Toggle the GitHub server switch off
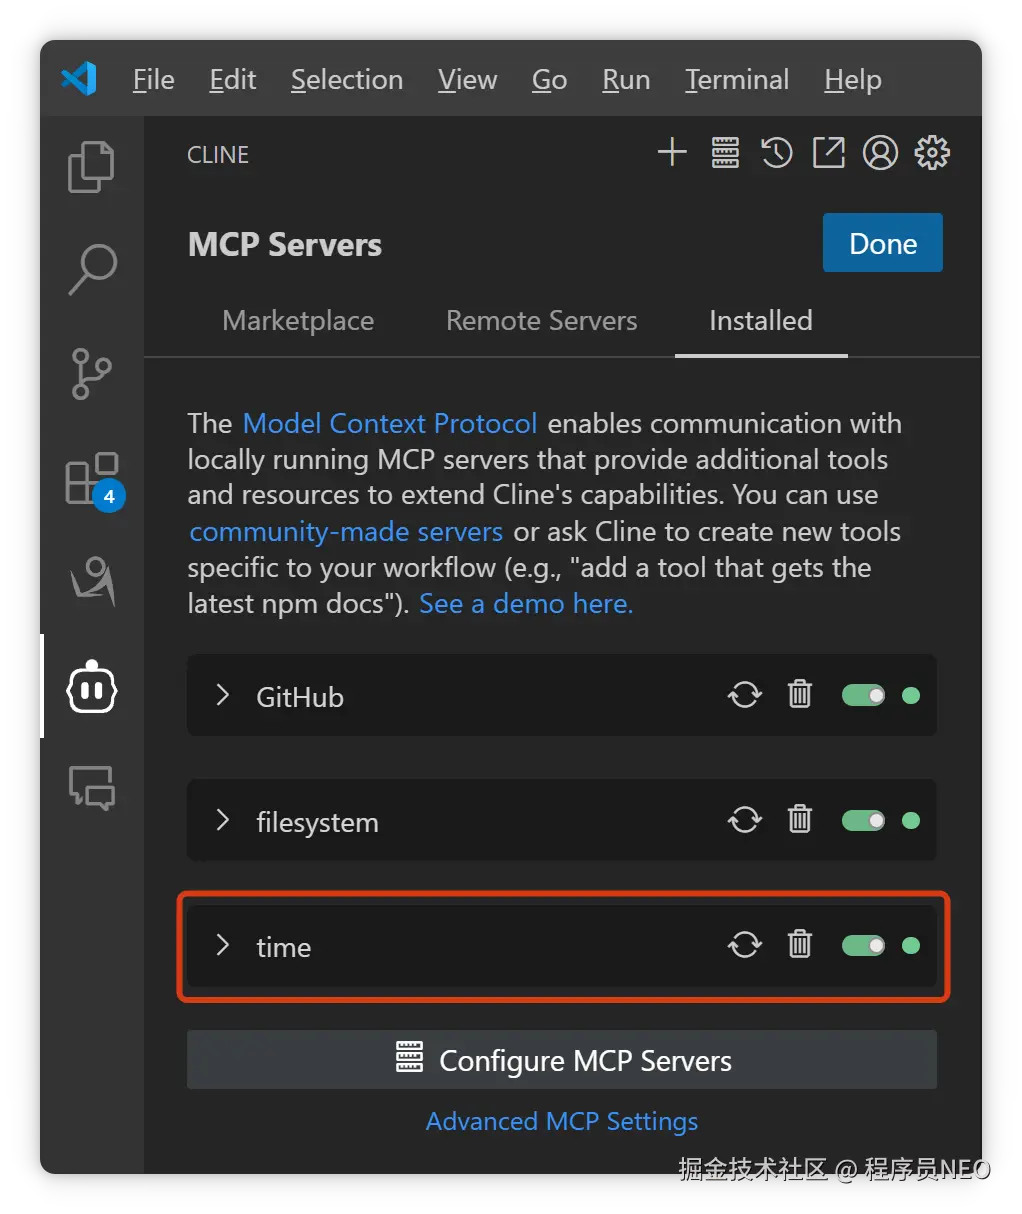Screen dimensions: 1022x1214 864,695
